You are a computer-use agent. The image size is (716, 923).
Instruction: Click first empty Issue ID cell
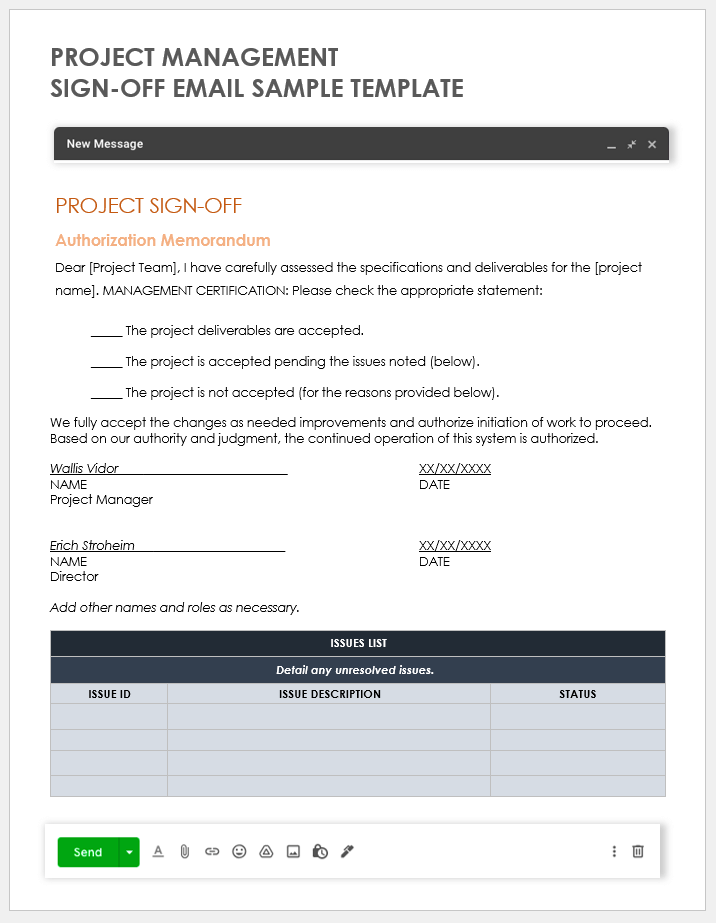[109, 716]
